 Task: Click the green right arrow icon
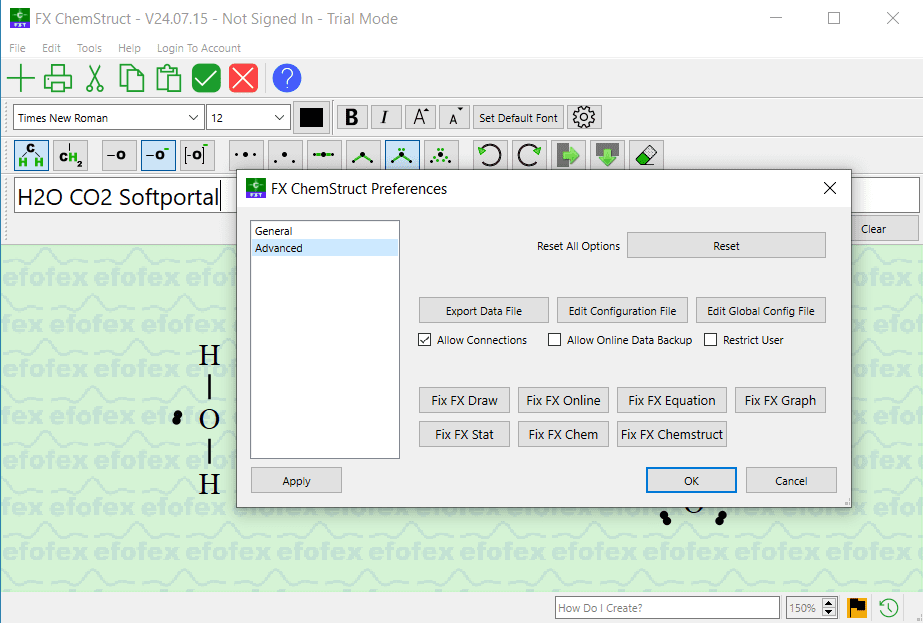[x=568, y=155]
